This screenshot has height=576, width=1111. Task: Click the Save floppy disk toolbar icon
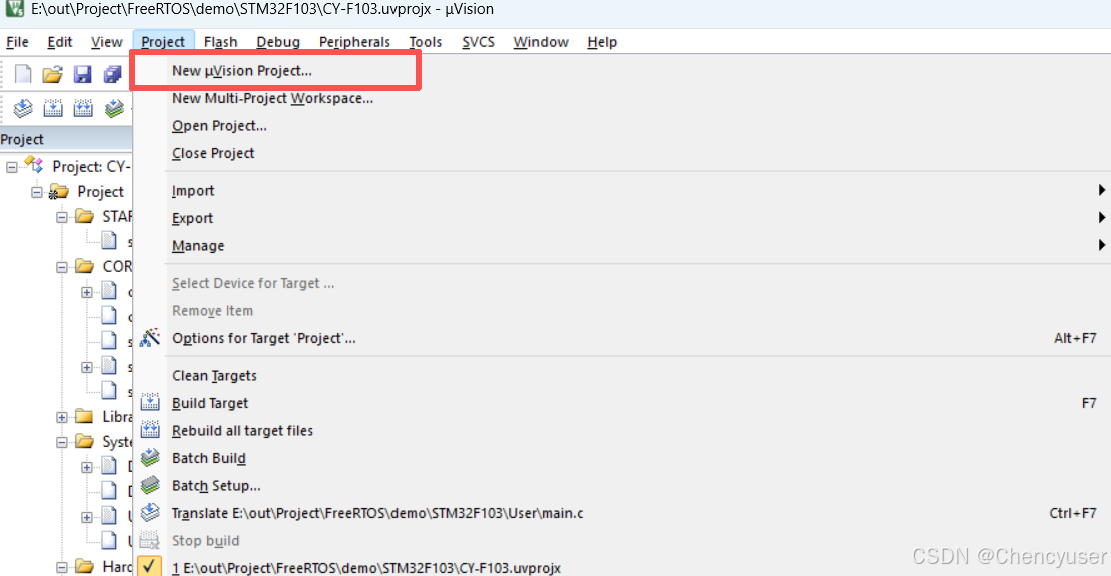point(82,74)
